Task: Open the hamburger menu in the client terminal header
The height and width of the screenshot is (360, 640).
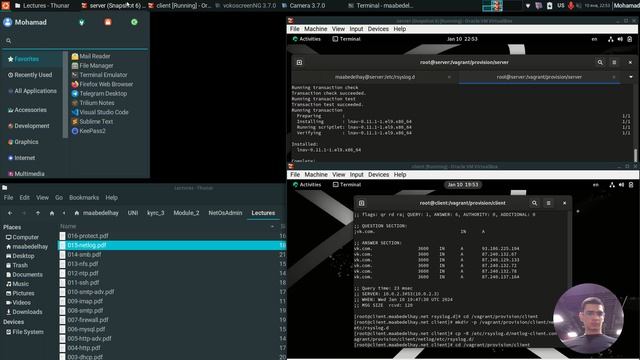Action: (549, 203)
